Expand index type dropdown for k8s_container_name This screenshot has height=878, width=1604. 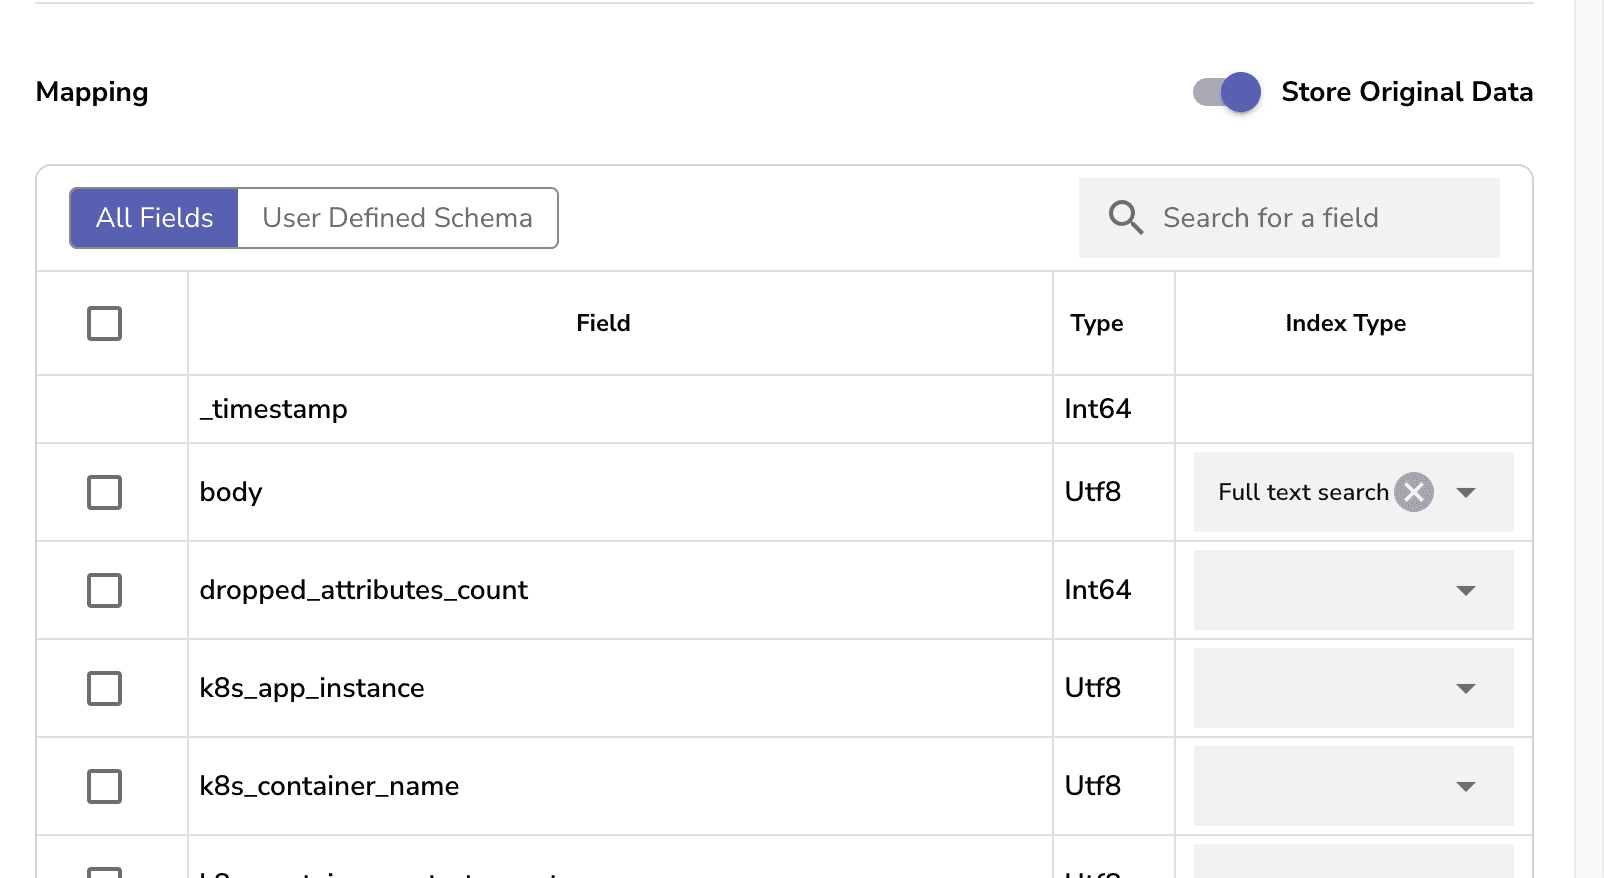(1466, 786)
